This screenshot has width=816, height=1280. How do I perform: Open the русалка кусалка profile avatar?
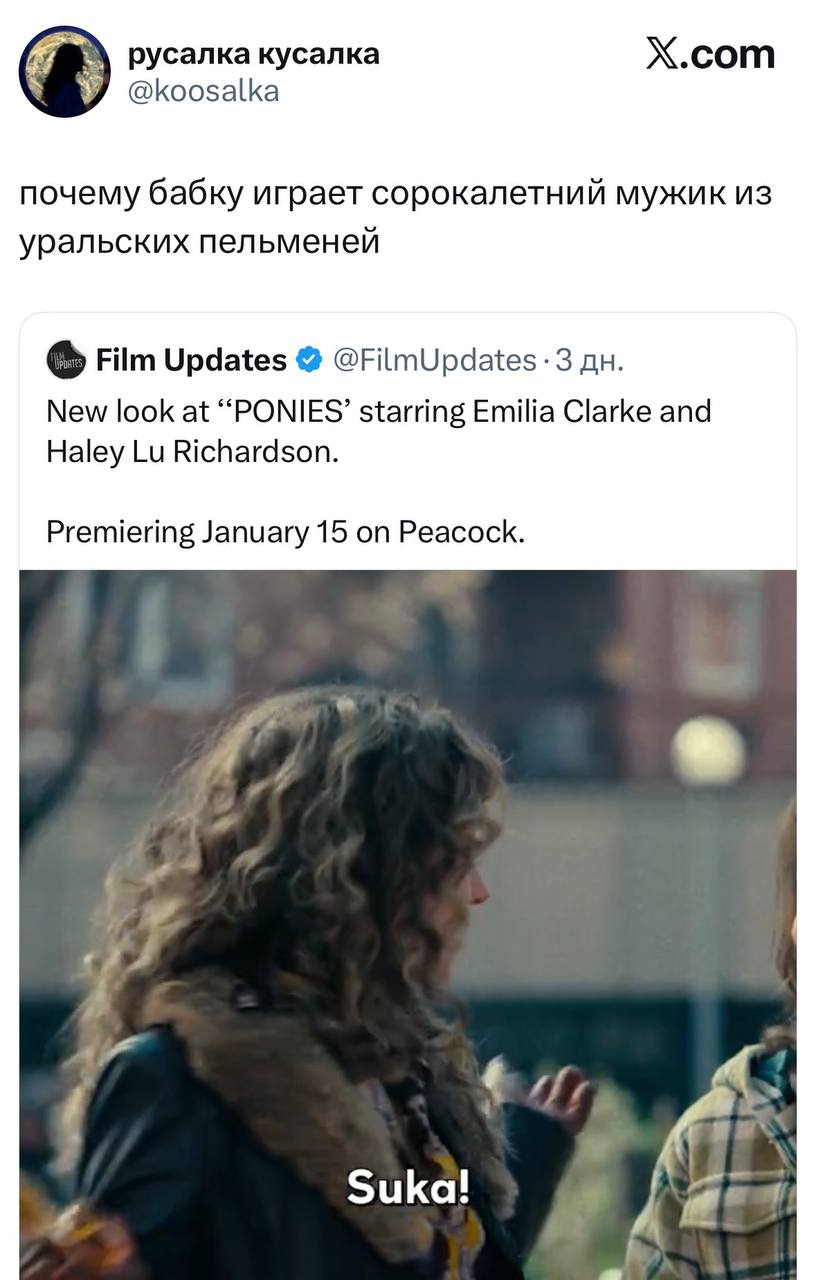(x=64, y=72)
